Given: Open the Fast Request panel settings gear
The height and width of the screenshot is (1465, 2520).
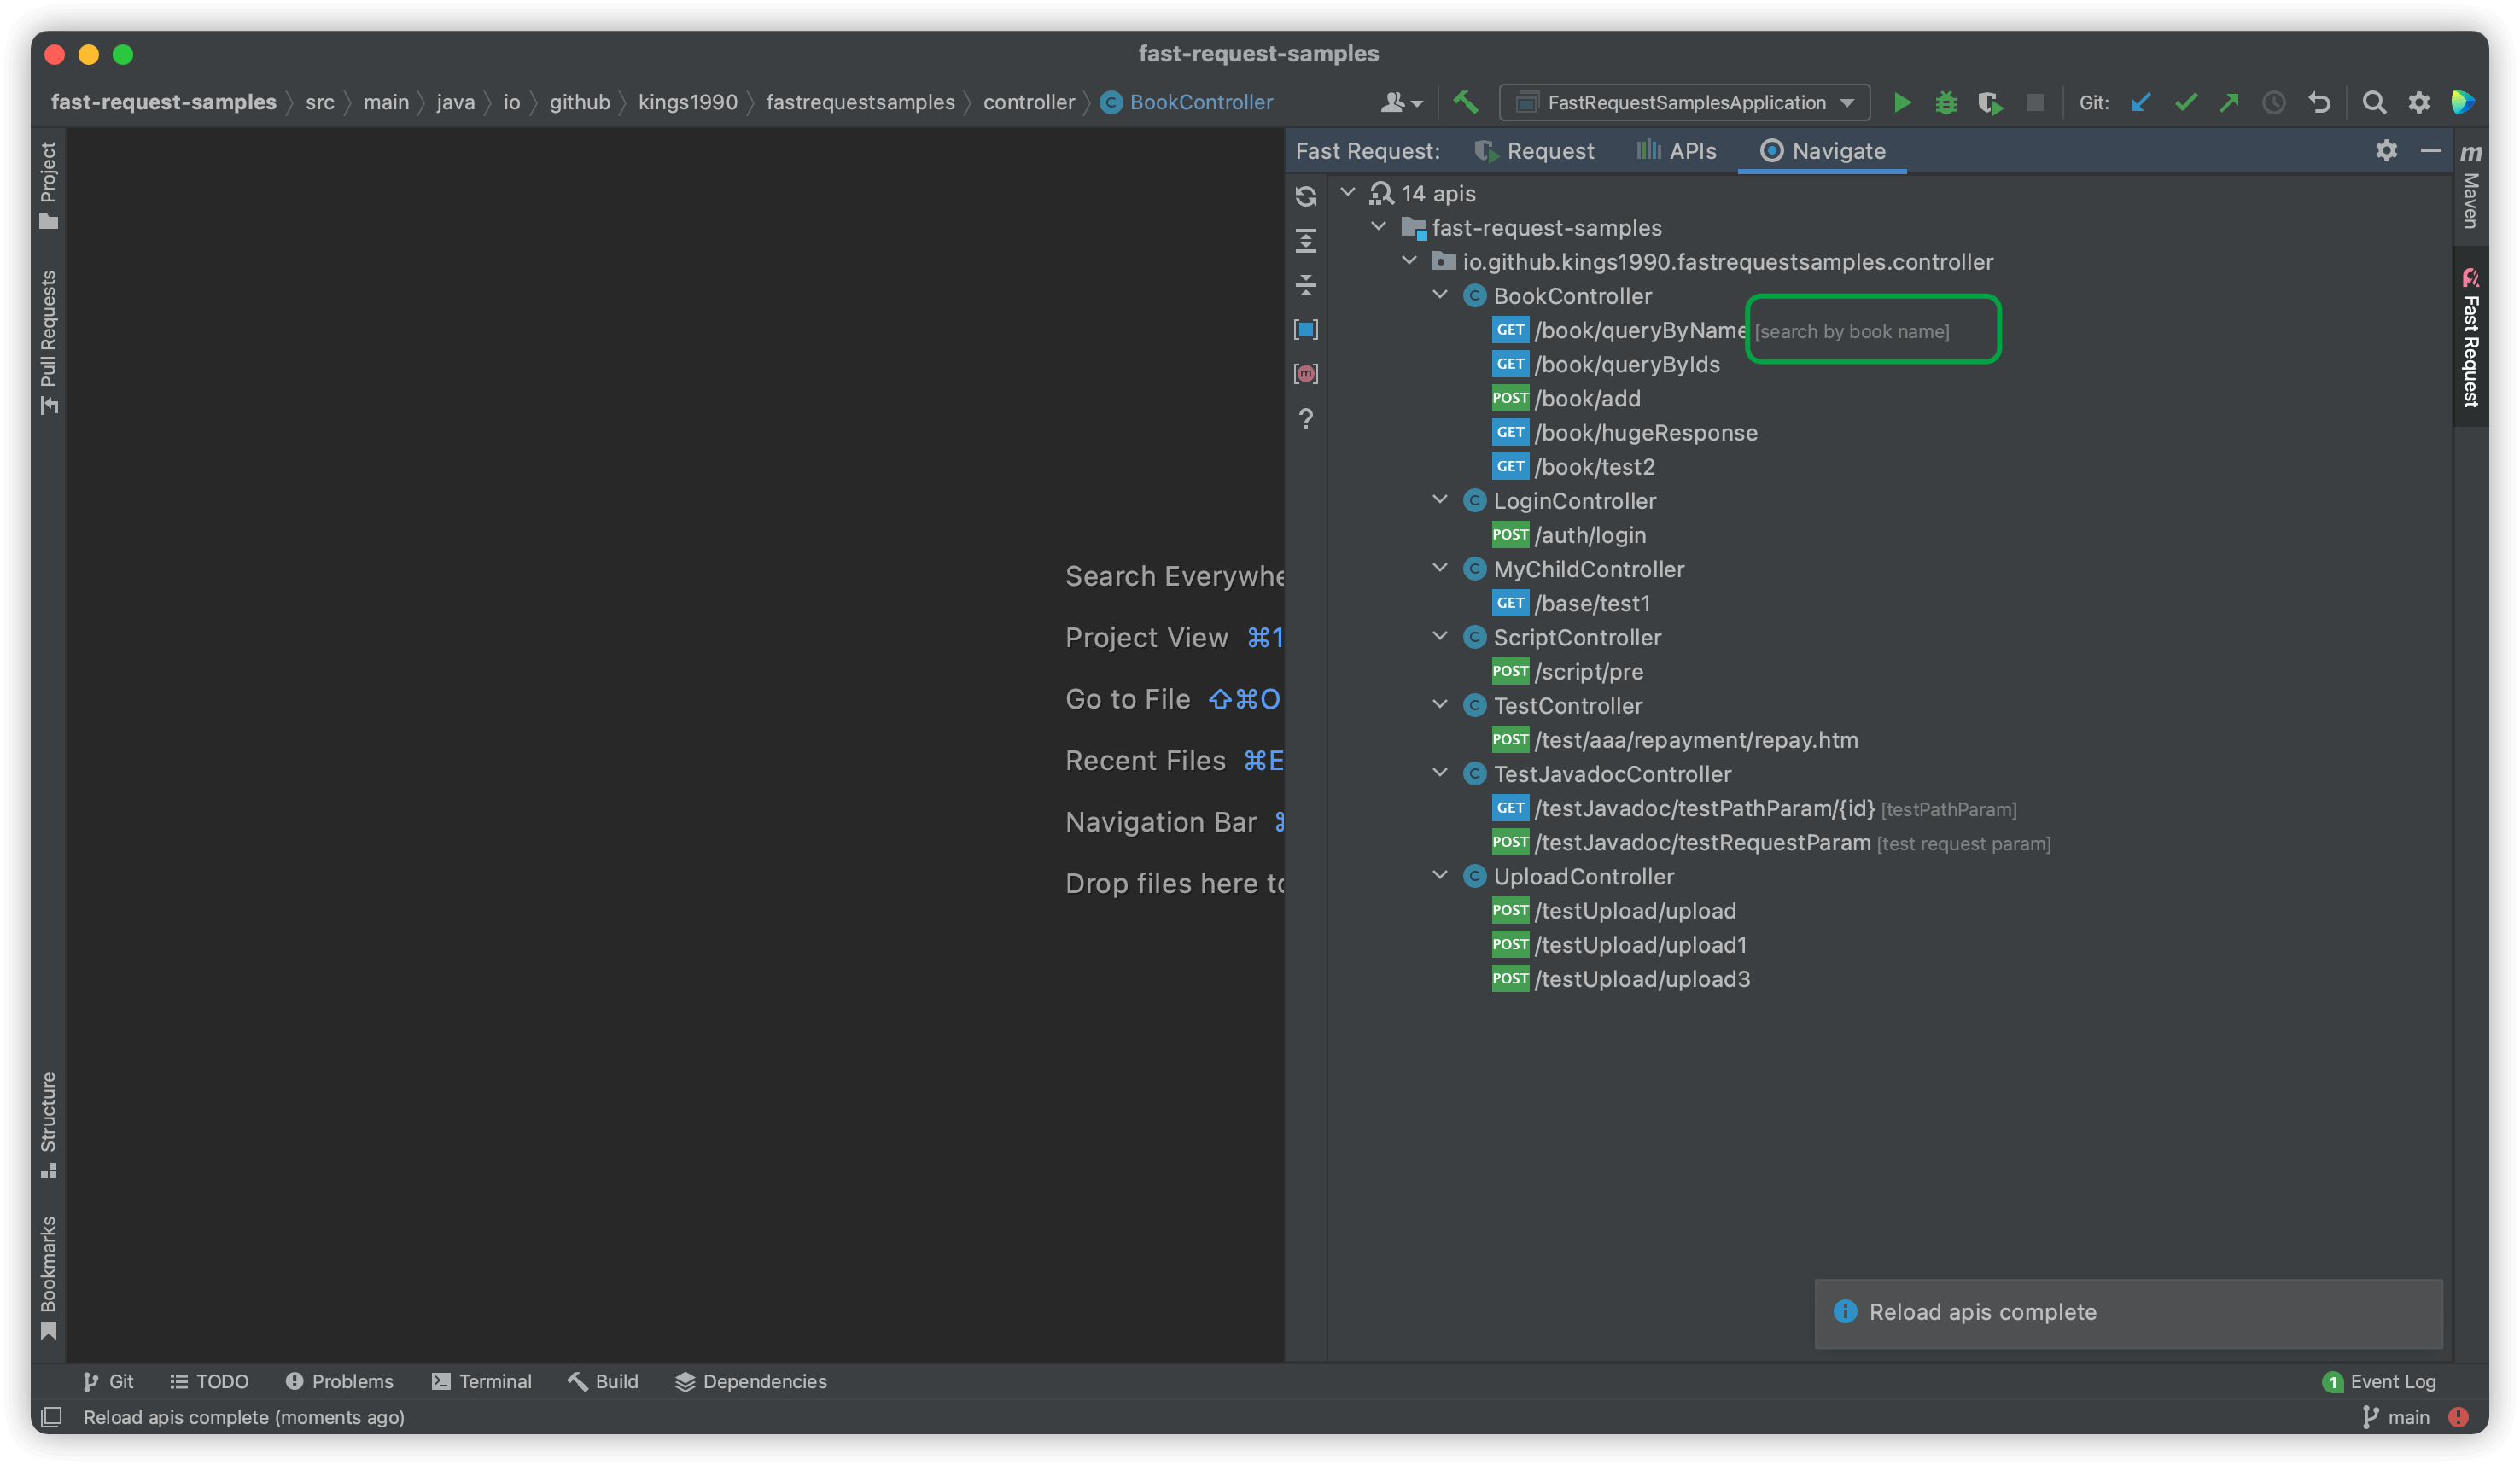Looking at the screenshot, I should [x=2387, y=151].
